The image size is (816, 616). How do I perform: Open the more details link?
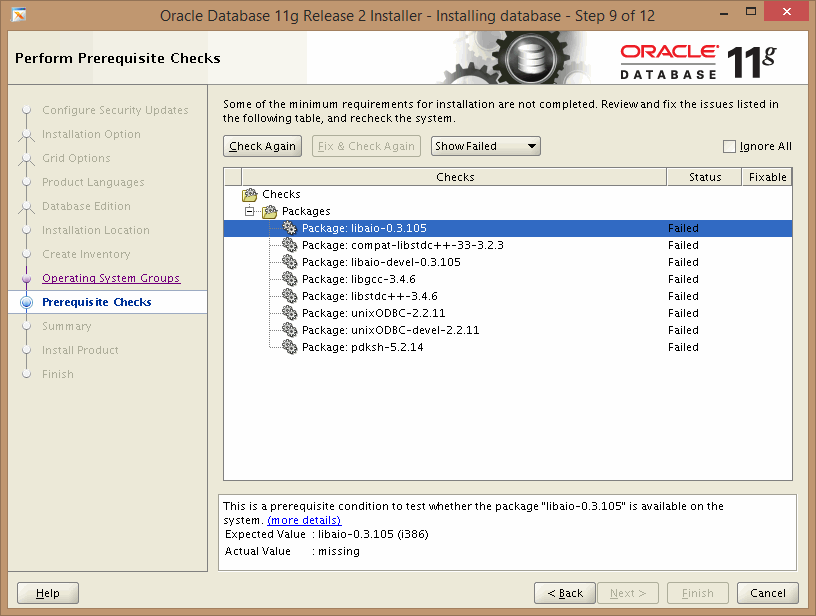304,520
